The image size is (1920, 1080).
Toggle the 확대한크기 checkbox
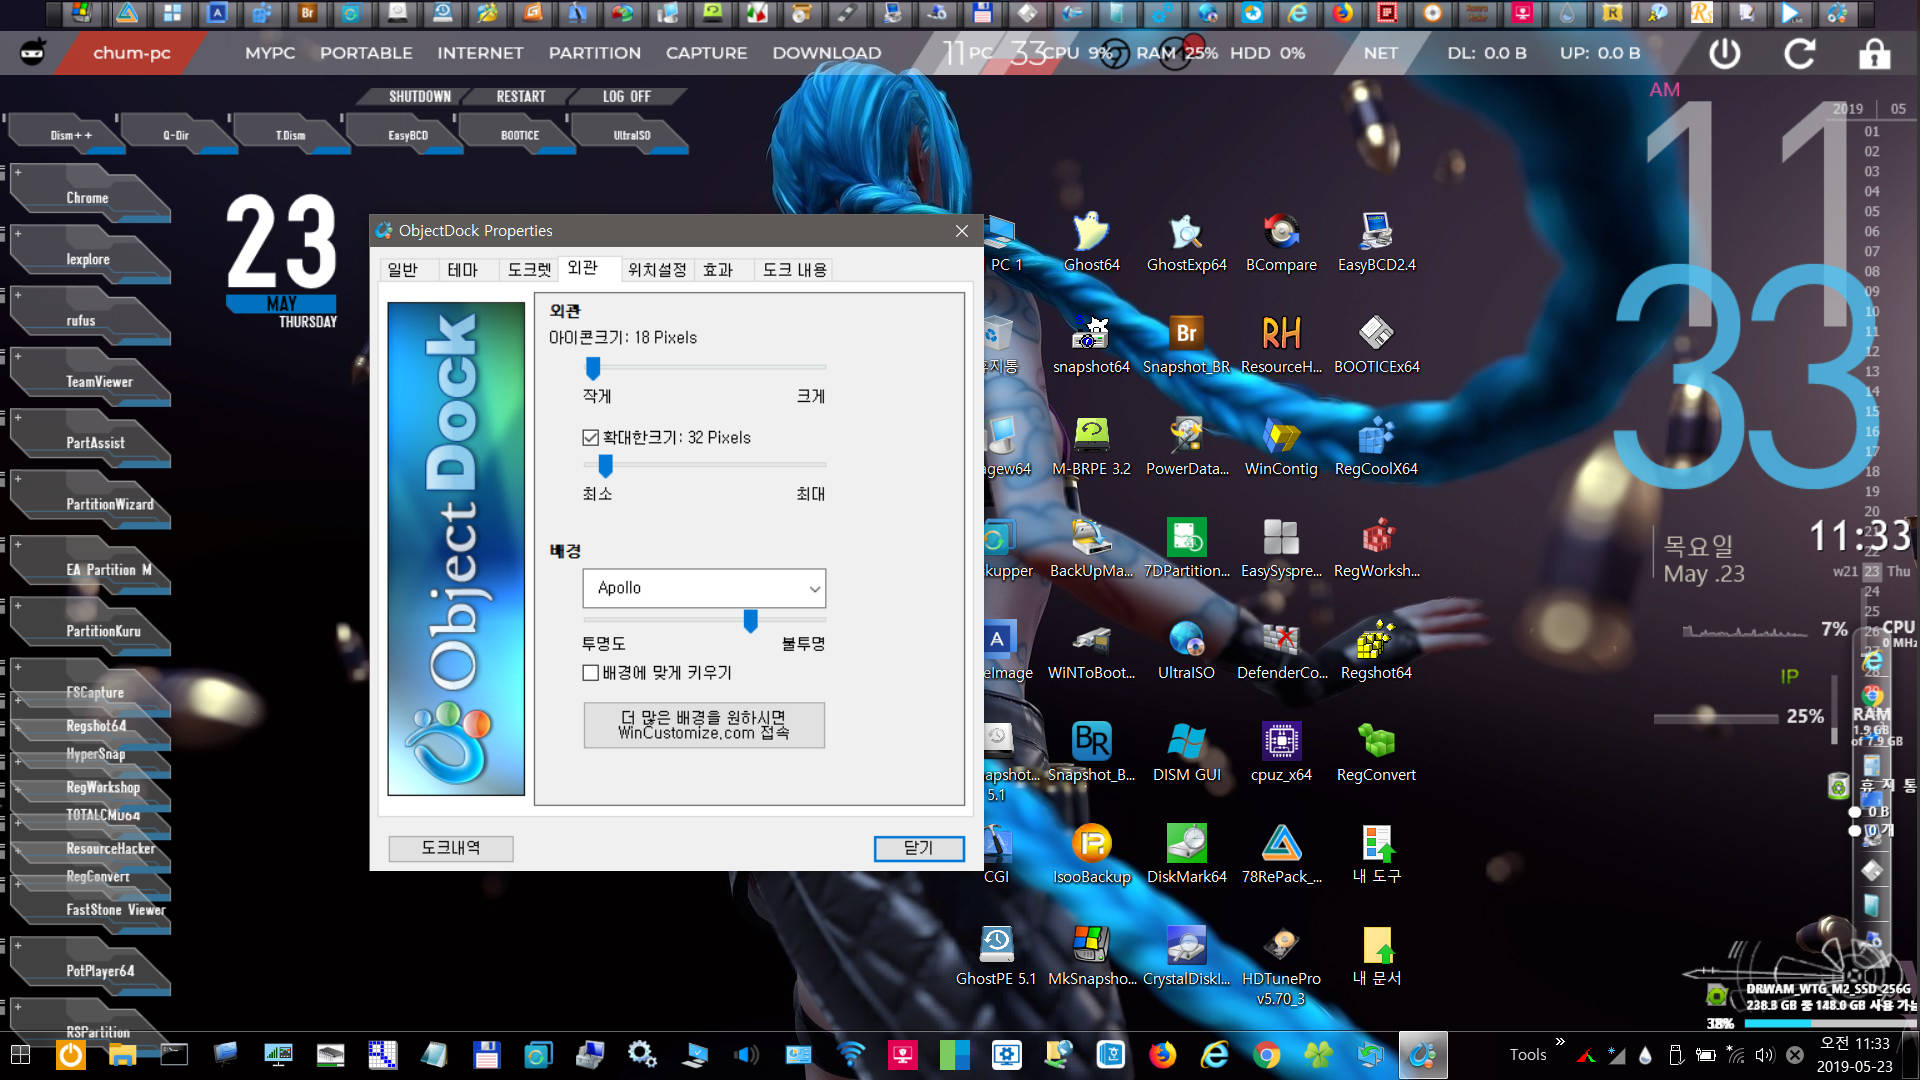(x=591, y=438)
